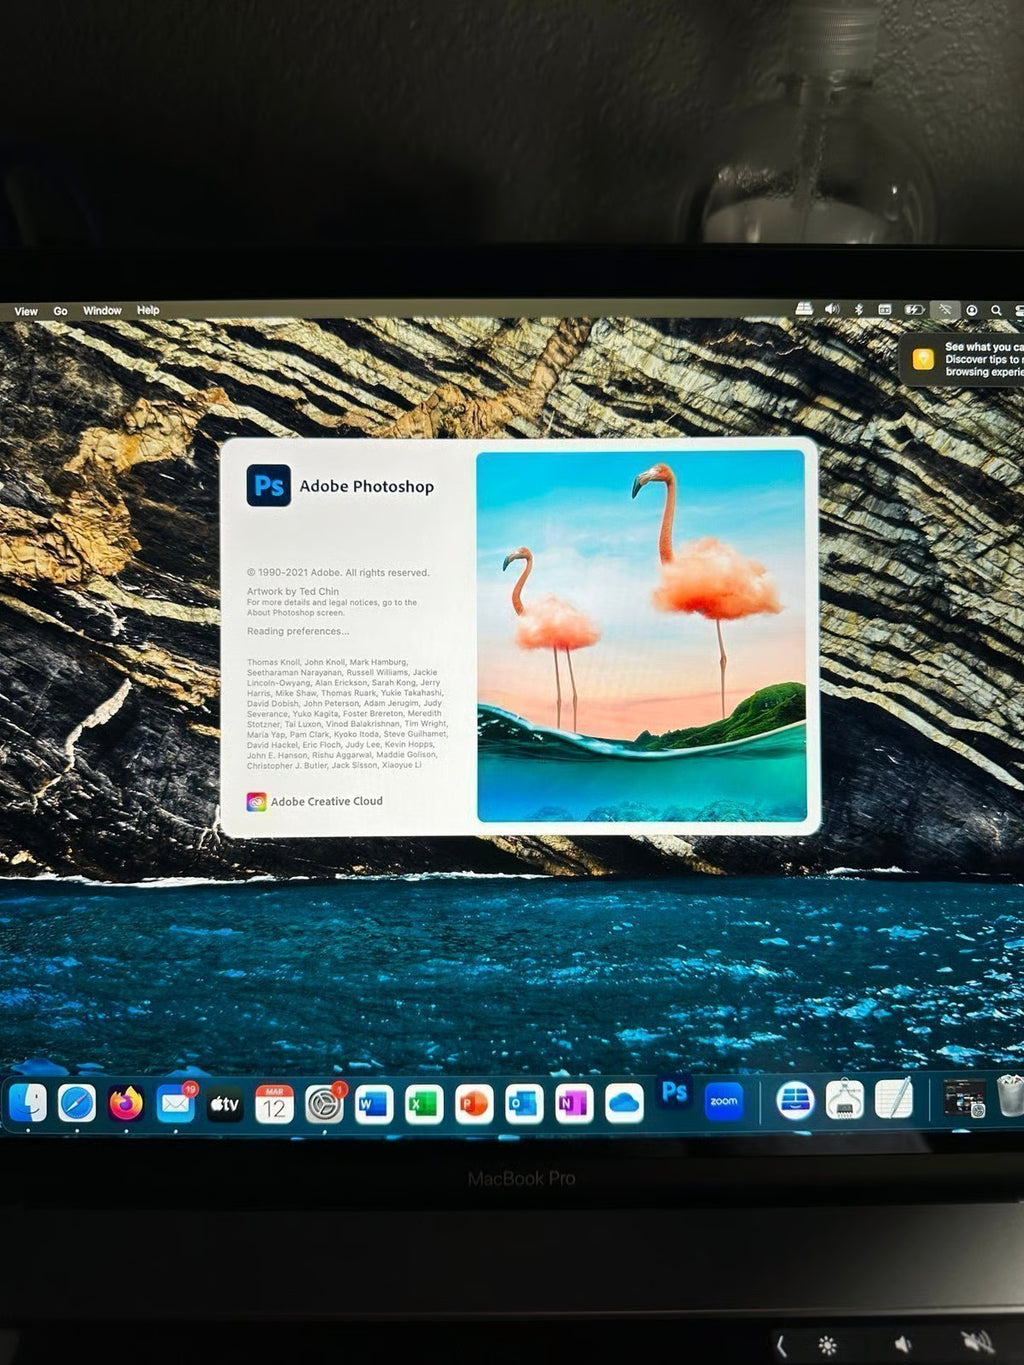
Task: Open the Help menu
Action: [148, 311]
